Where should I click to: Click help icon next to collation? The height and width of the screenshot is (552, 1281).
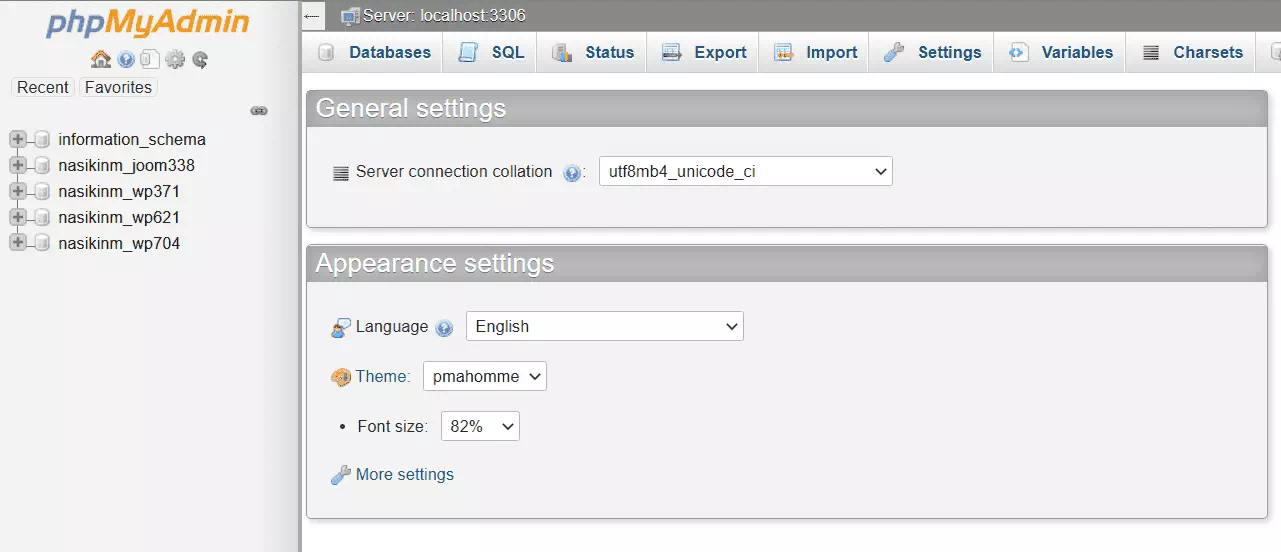point(571,173)
